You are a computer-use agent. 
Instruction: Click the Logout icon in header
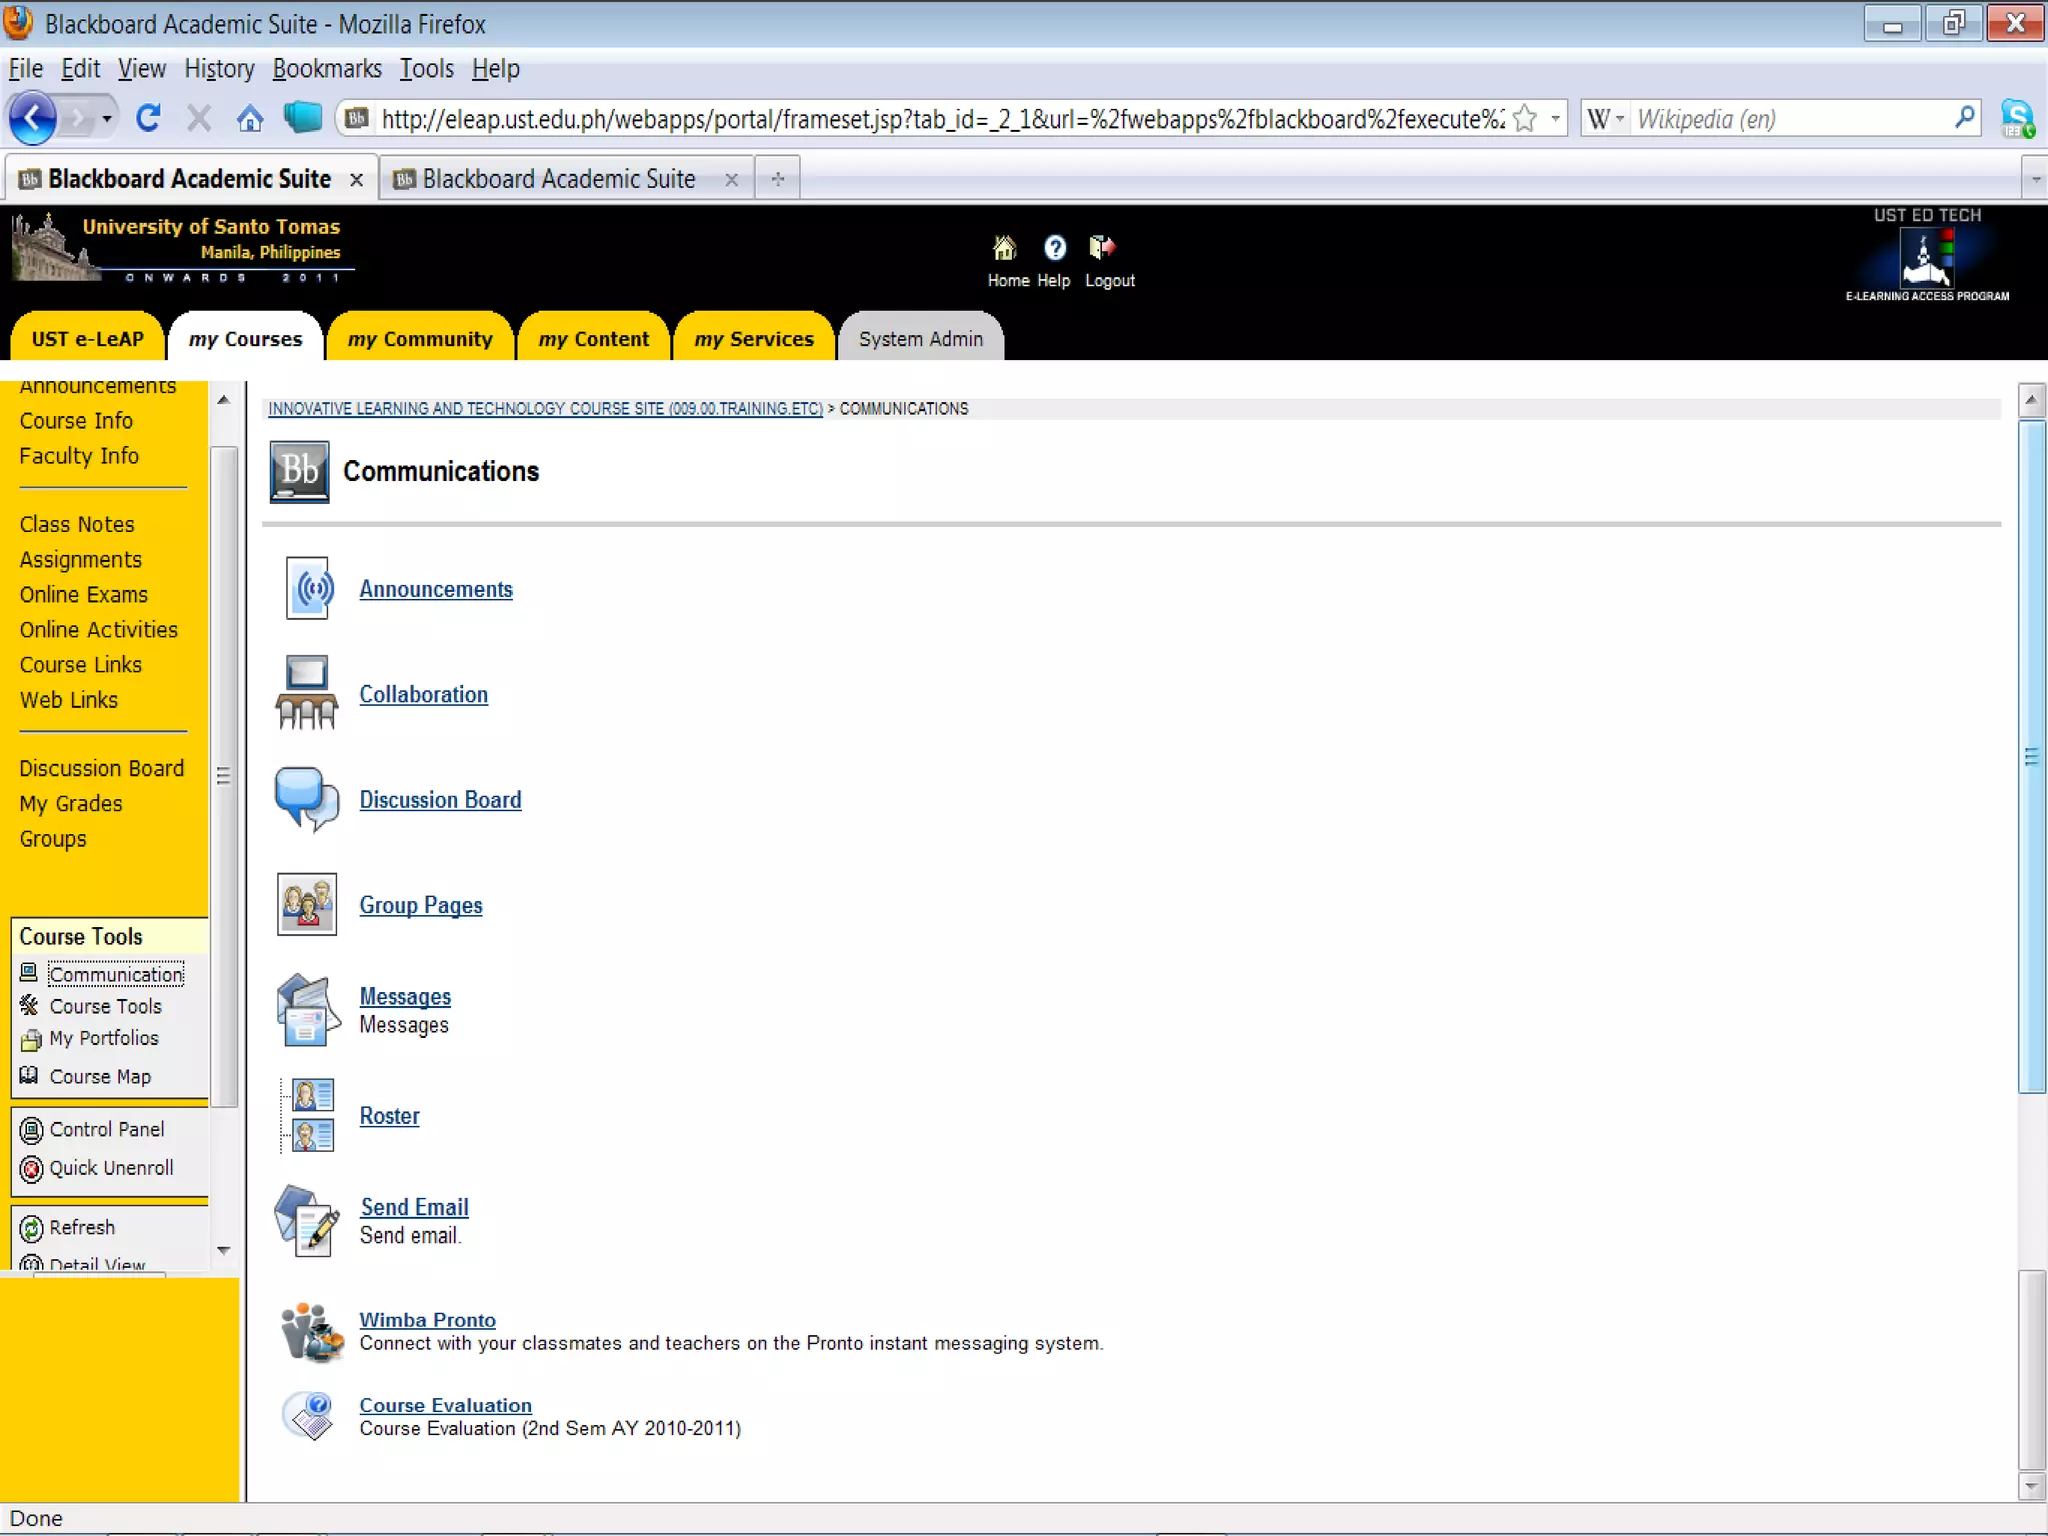(1102, 248)
